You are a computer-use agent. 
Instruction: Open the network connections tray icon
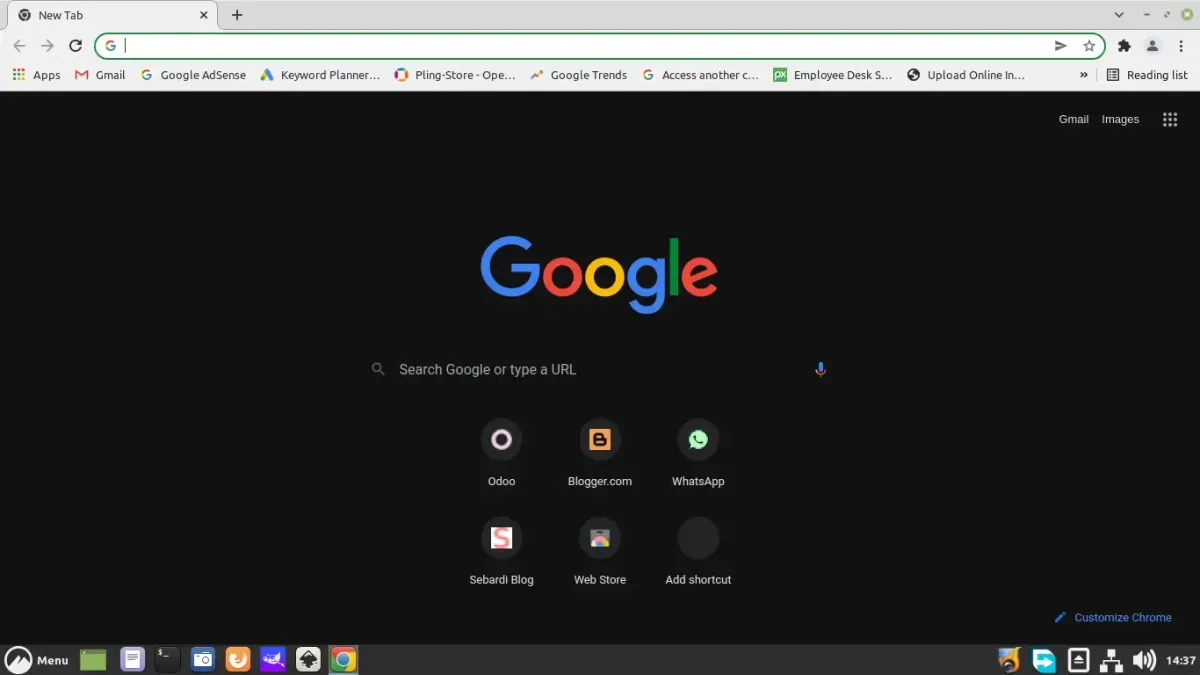[1111, 660]
